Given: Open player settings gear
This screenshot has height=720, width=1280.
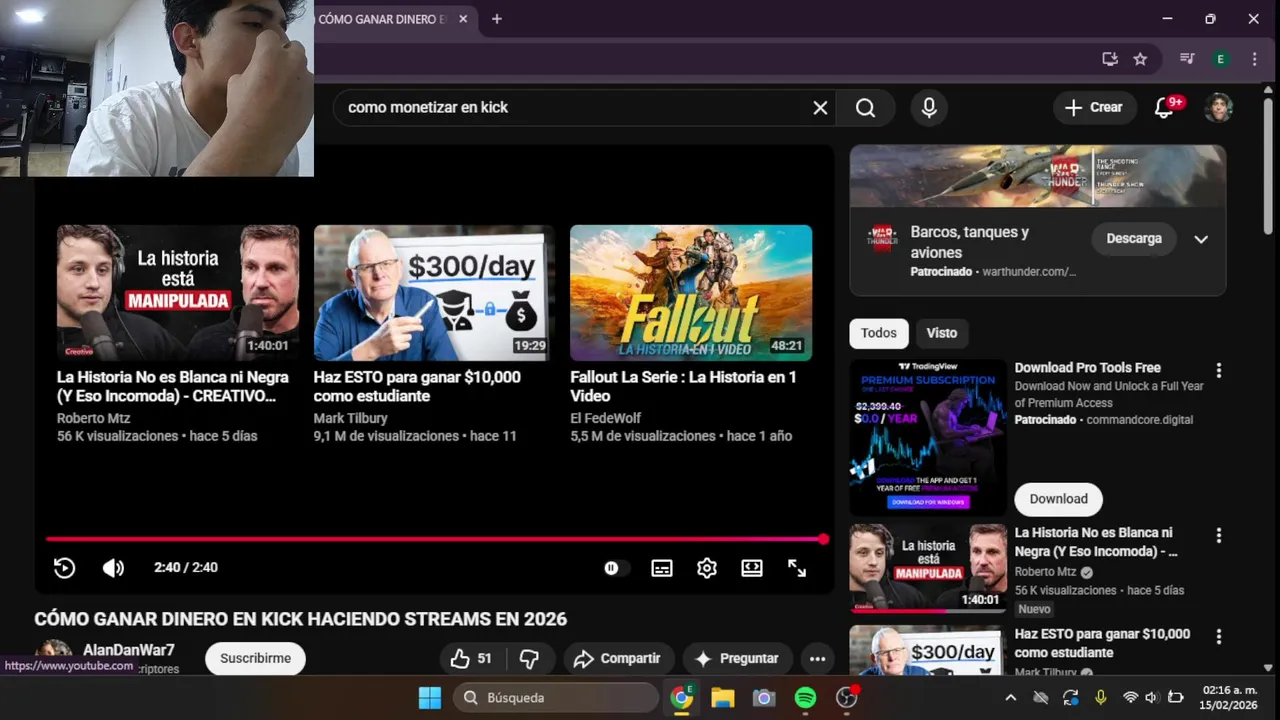Looking at the screenshot, I should (x=707, y=568).
